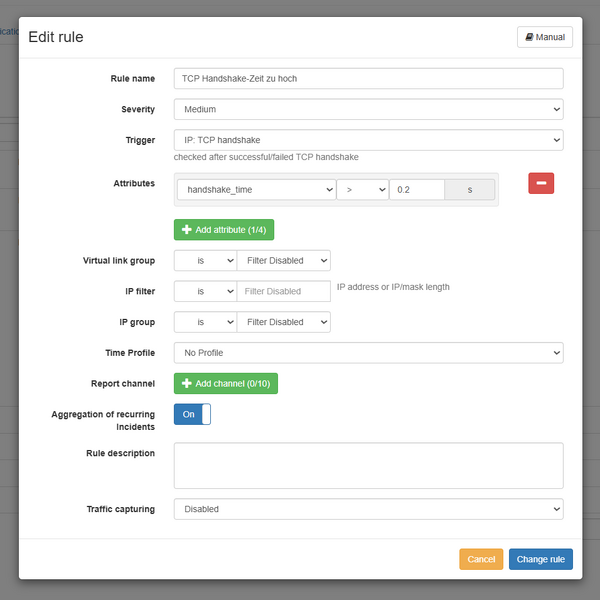Click the Add attribute plus button
This screenshot has height=600, width=600.
(223, 230)
